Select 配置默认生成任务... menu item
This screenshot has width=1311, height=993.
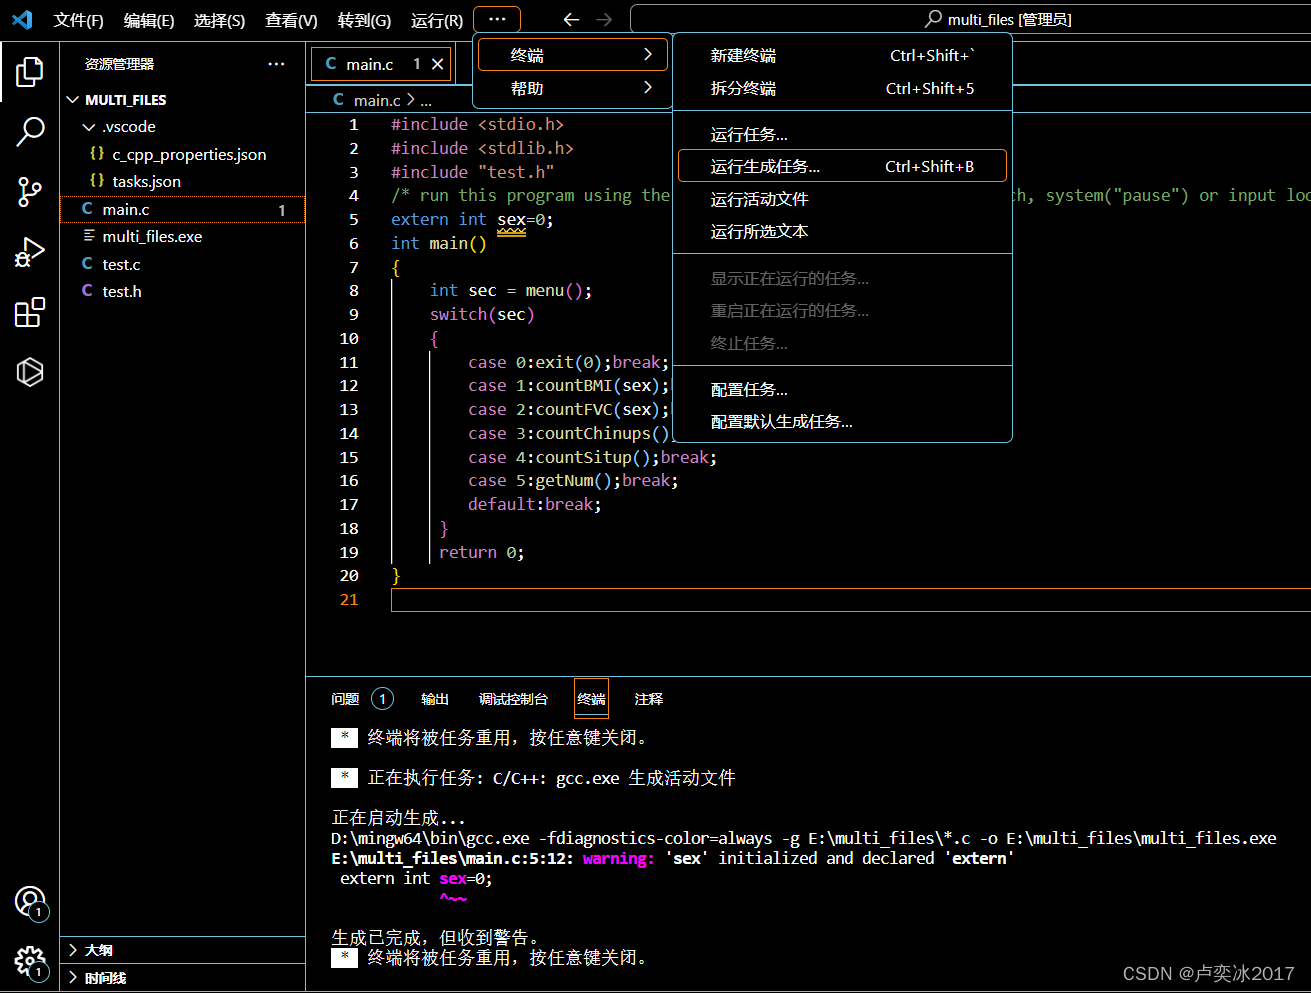pos(843,421)
